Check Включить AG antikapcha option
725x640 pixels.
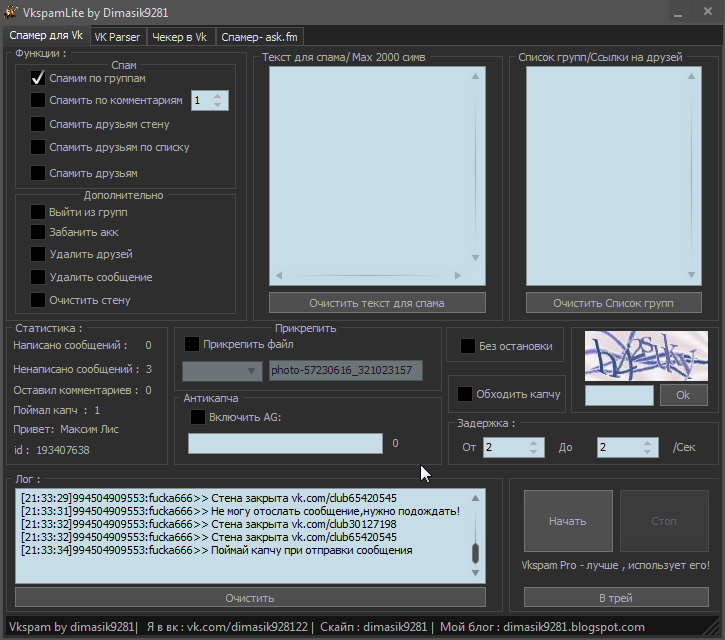198,417
